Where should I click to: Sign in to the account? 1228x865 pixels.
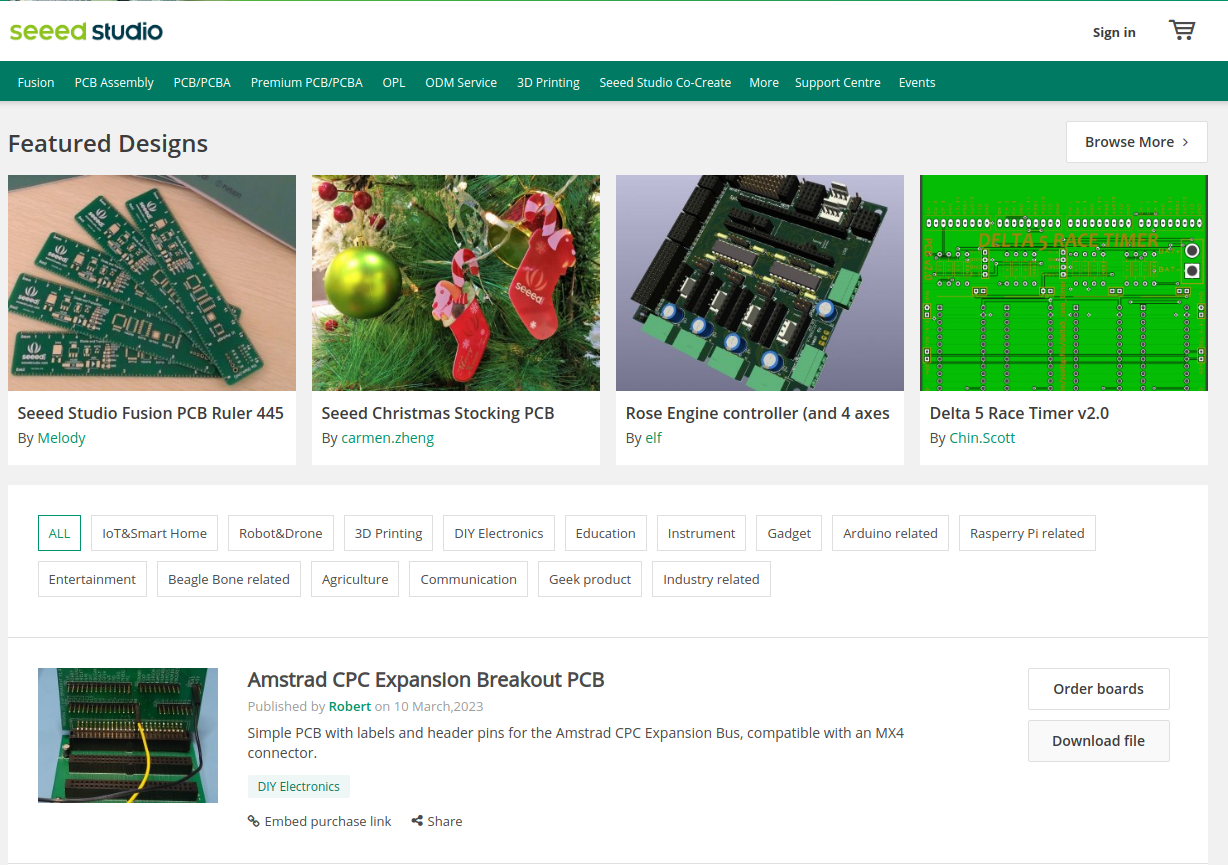(1114, 32)
